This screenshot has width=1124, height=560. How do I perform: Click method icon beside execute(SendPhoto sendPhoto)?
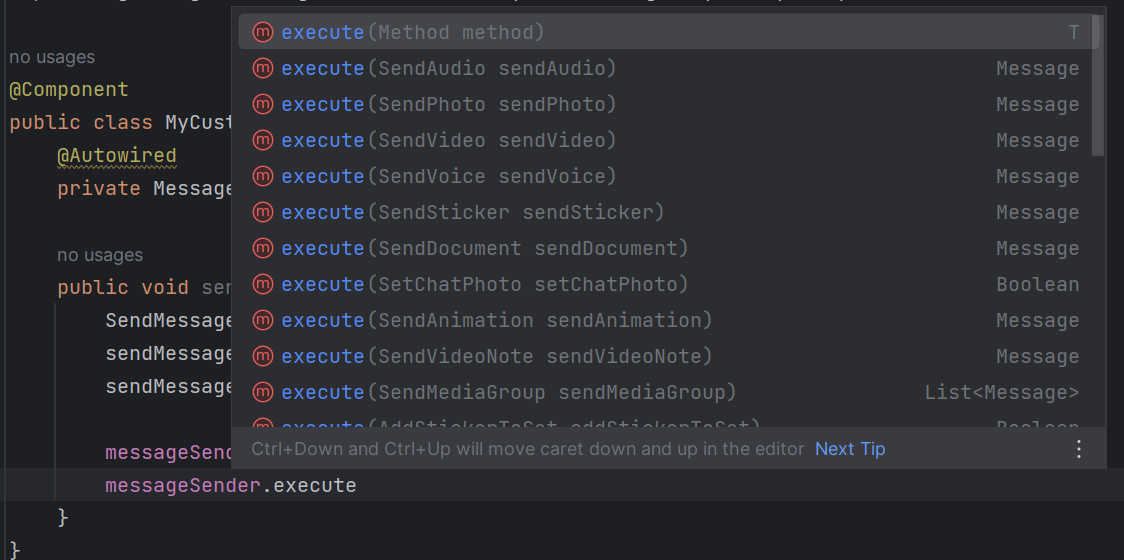(263, 104)
